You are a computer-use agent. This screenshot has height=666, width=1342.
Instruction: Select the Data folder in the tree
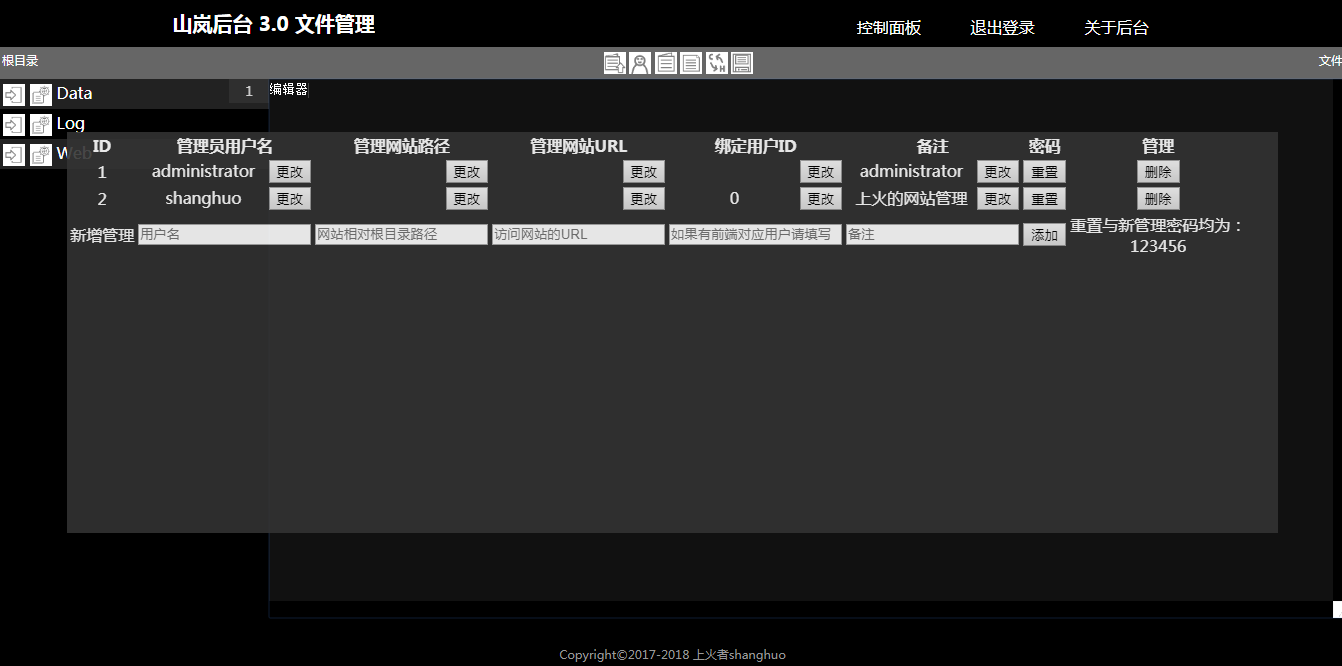[75, 94]
